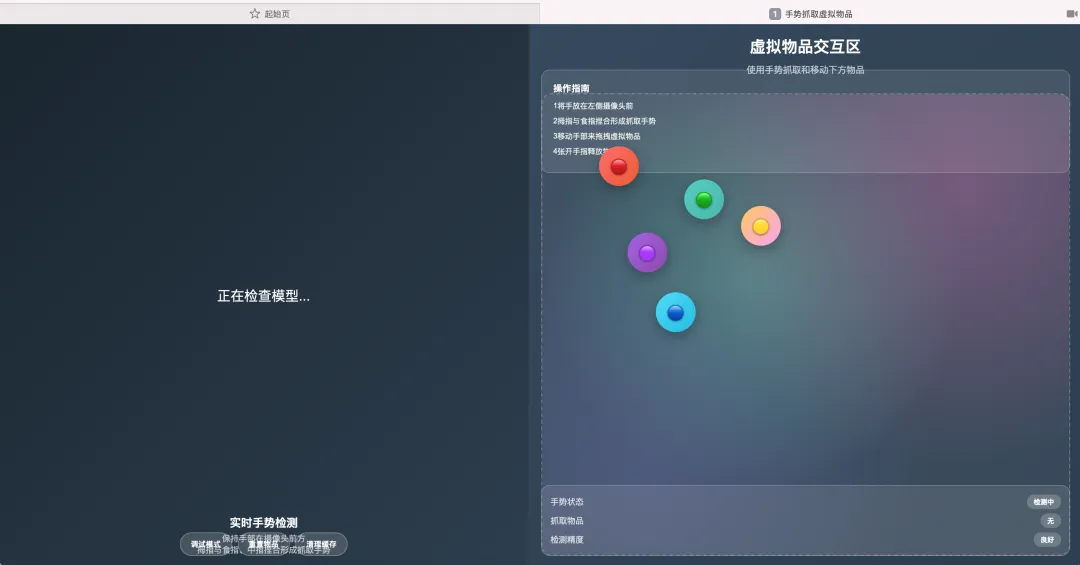Pick the yellow ball on peach circle
Viewport: 1080px width, 565px height.
tap(760, 226)
